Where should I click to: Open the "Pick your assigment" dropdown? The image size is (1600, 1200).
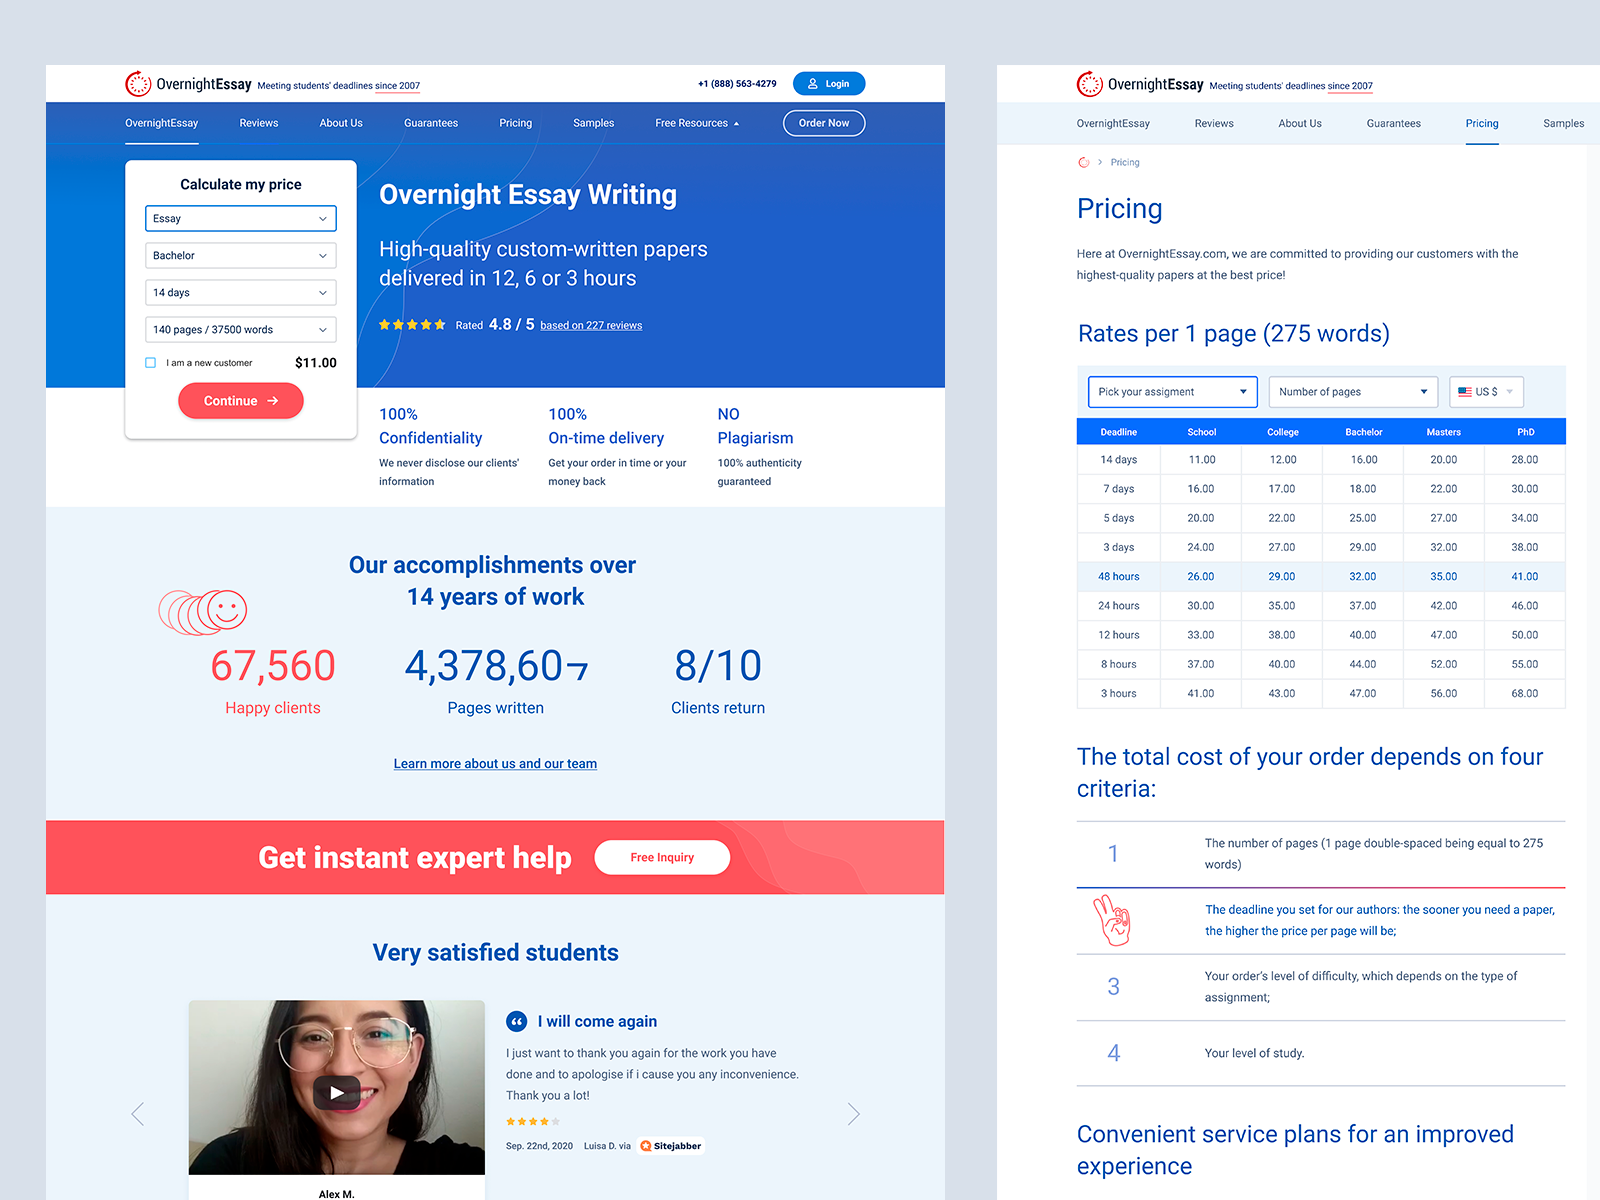pyautogui.click(x=1172, y=392)
